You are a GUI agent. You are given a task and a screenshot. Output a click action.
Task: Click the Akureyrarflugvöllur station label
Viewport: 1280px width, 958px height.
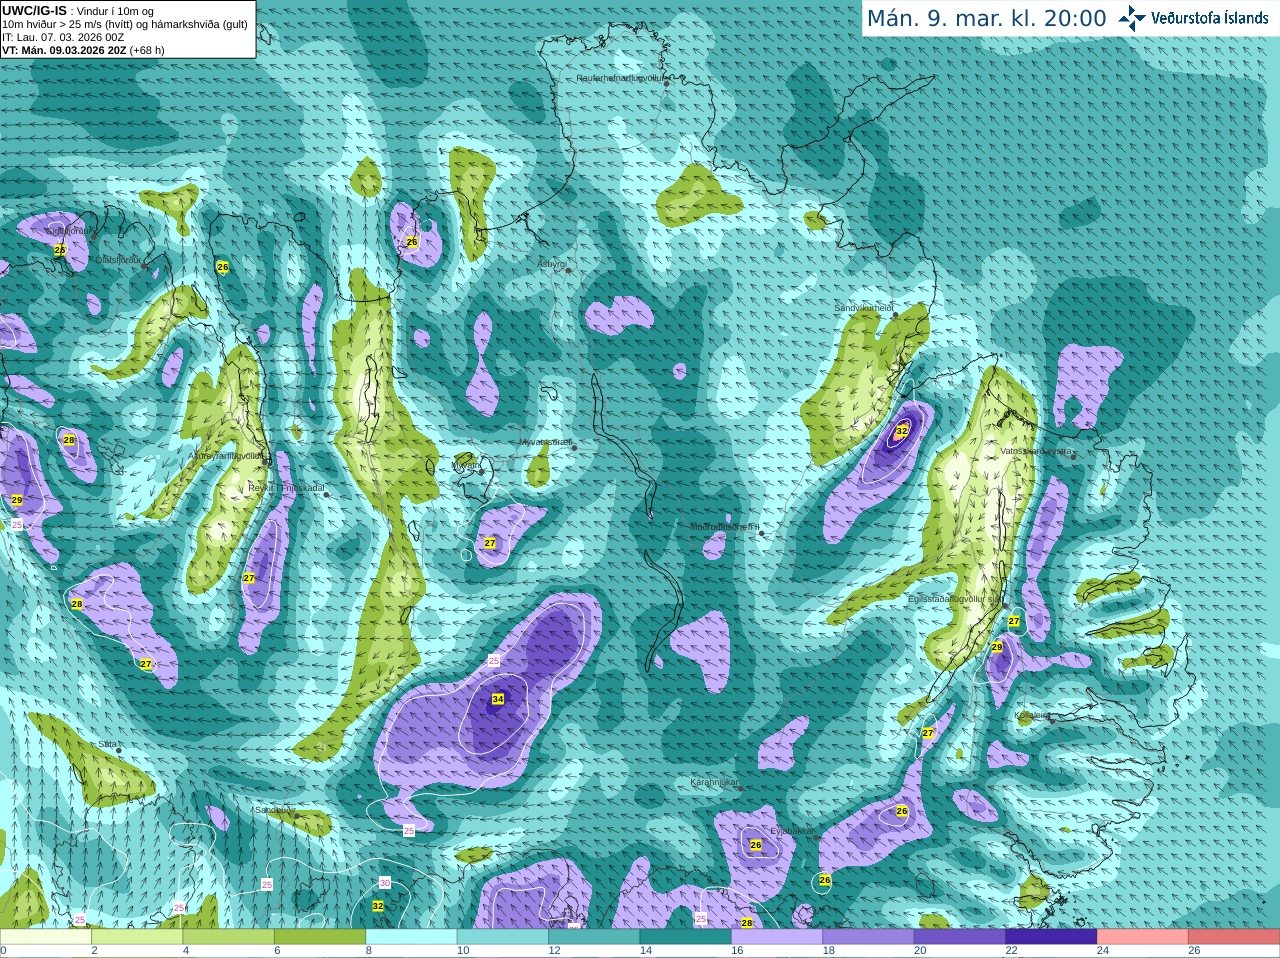pos(226,454)
